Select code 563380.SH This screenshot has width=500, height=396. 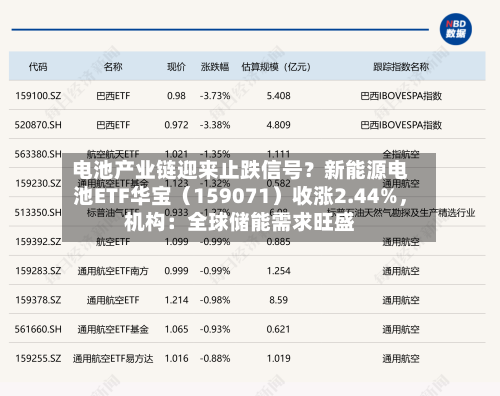tap(38, 154)
